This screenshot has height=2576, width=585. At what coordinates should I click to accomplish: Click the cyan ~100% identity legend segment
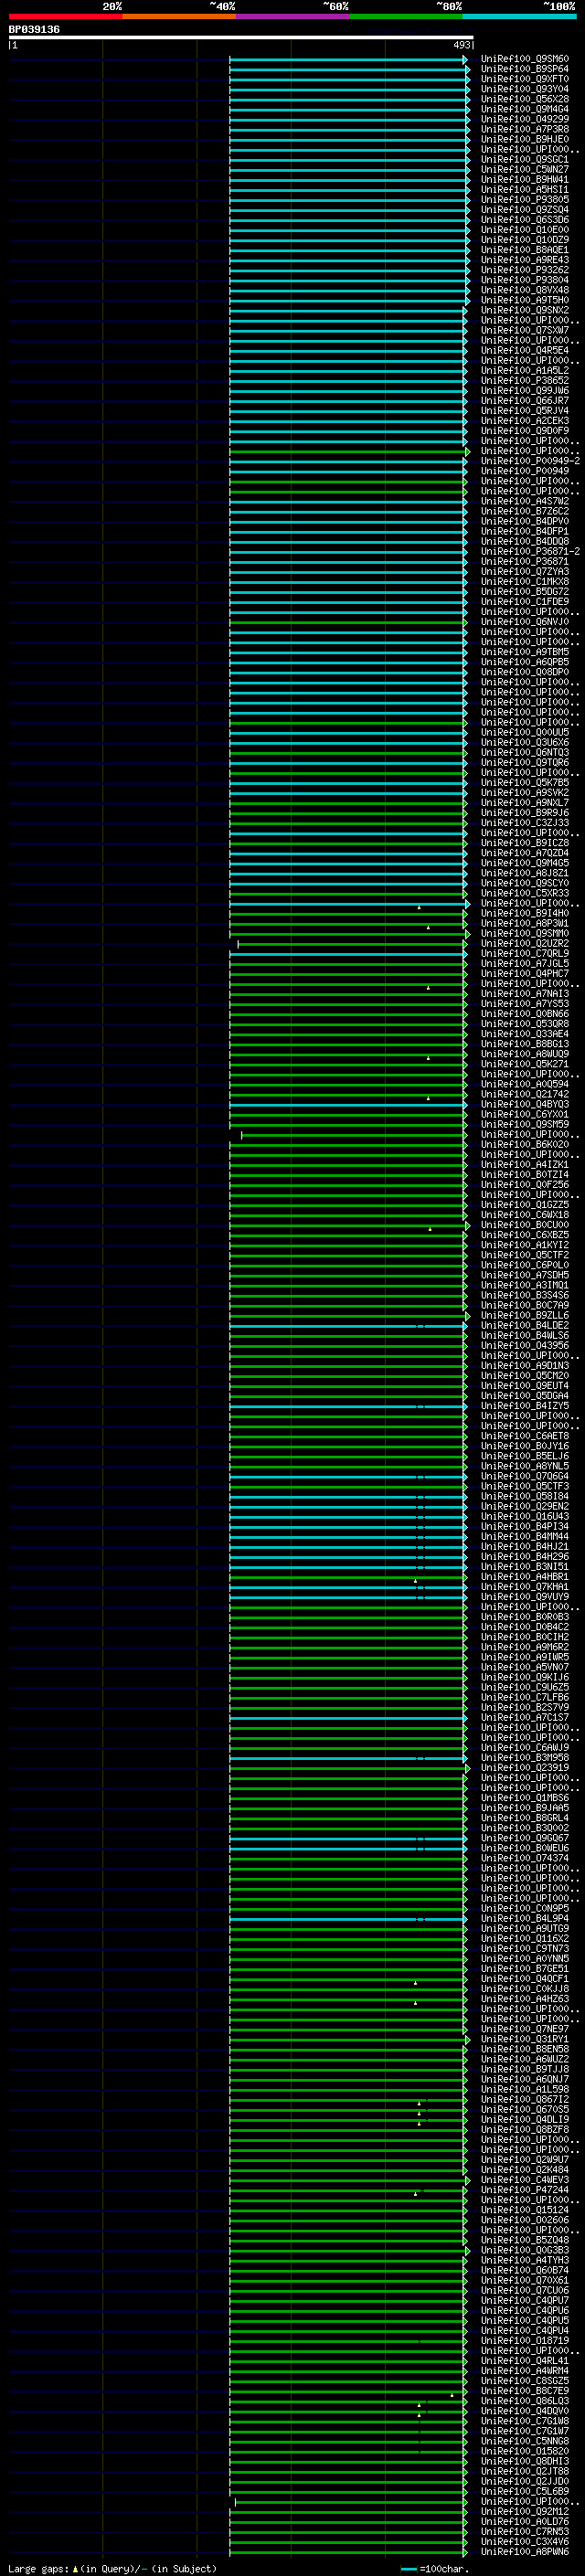coord(519,16)
